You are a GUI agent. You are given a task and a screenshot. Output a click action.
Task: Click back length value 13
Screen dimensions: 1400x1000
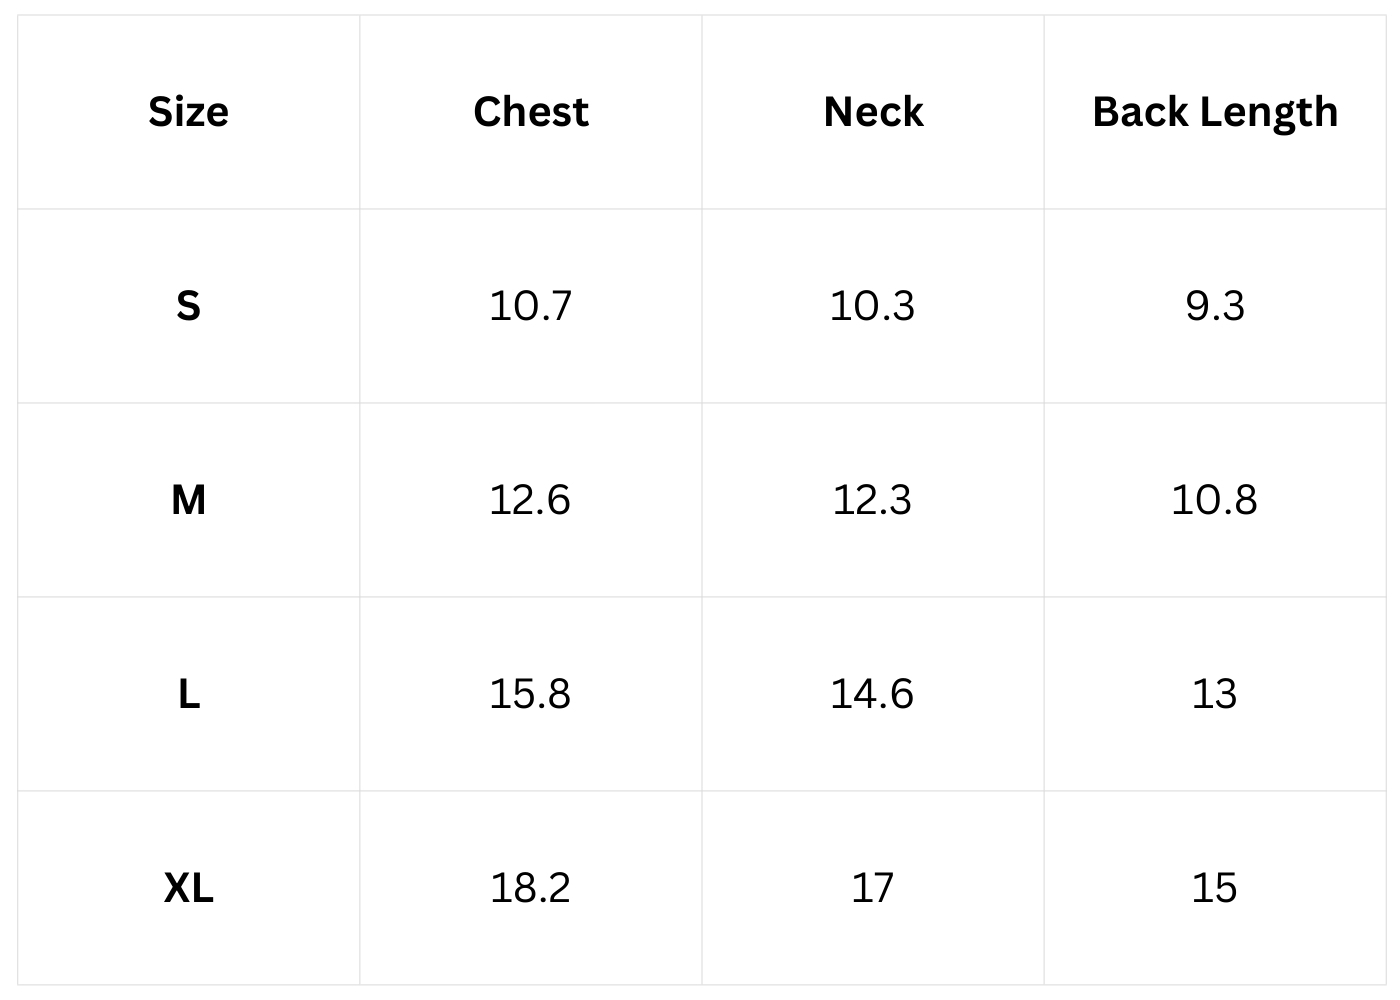[x=1214, y=693]
